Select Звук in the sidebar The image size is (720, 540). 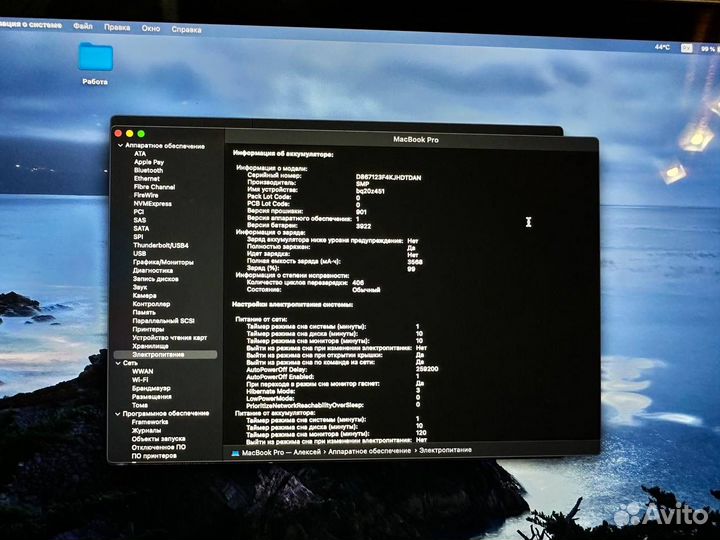coord(140,287)
